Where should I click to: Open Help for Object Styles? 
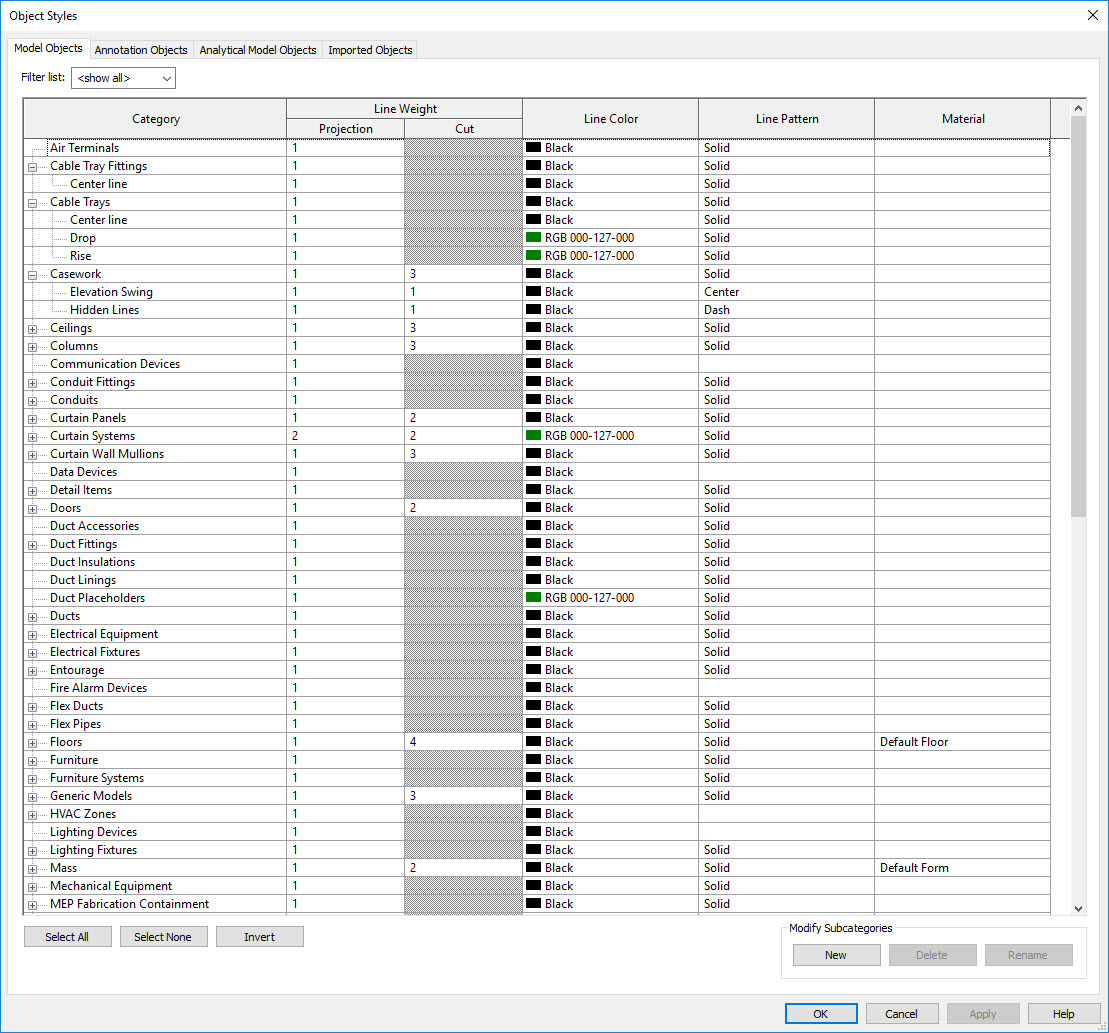pyautogui.click(x=1063, y=1013)
